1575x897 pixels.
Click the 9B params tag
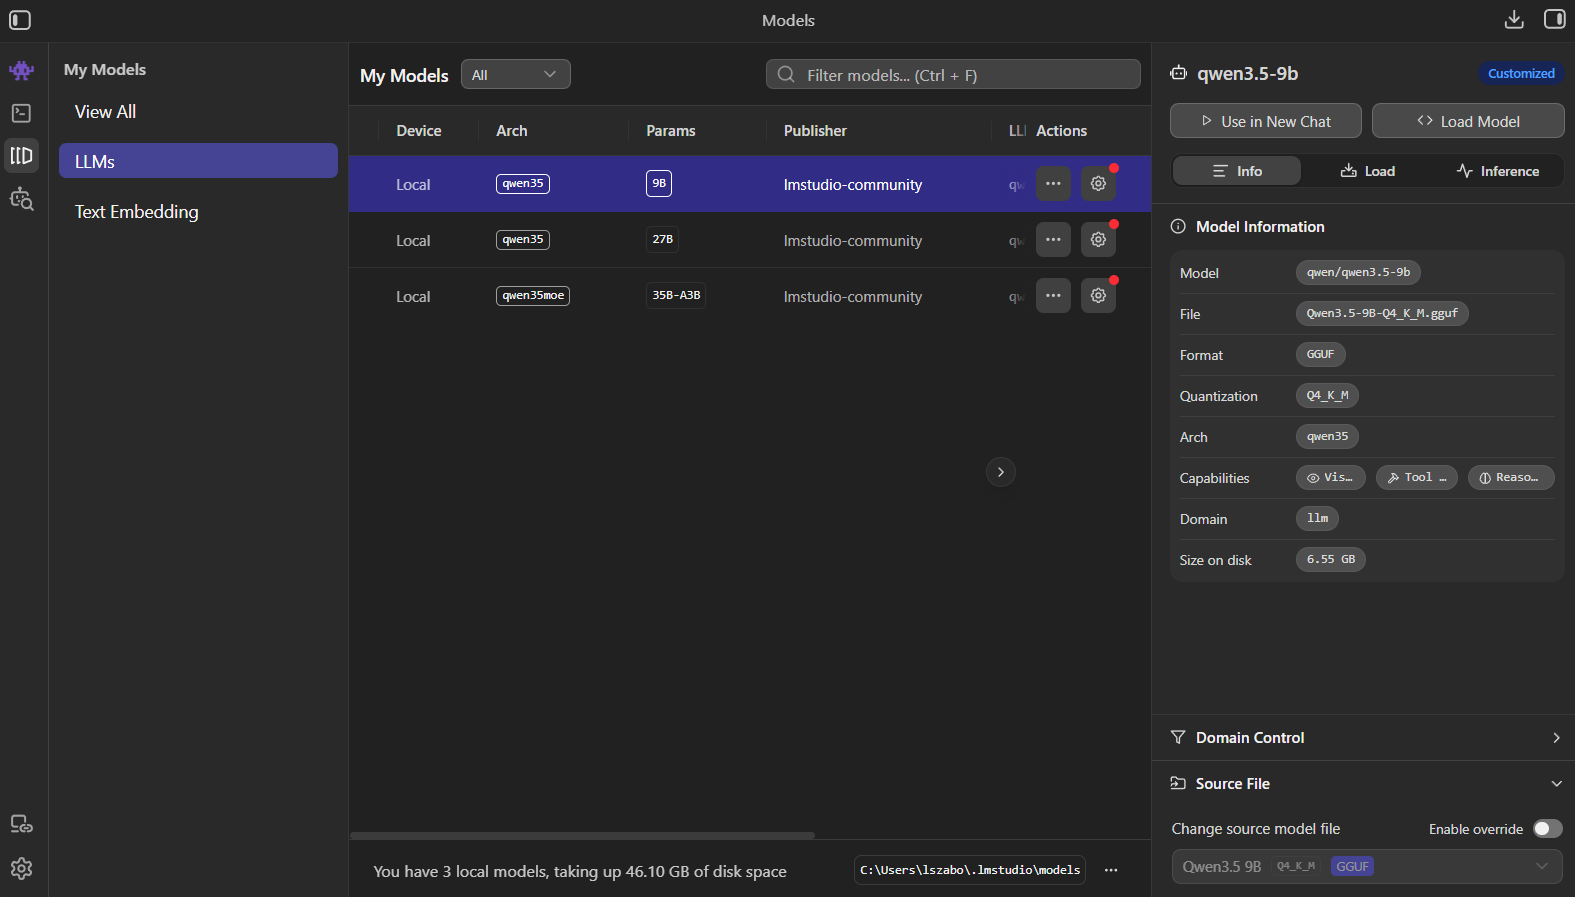coord(659,184)
